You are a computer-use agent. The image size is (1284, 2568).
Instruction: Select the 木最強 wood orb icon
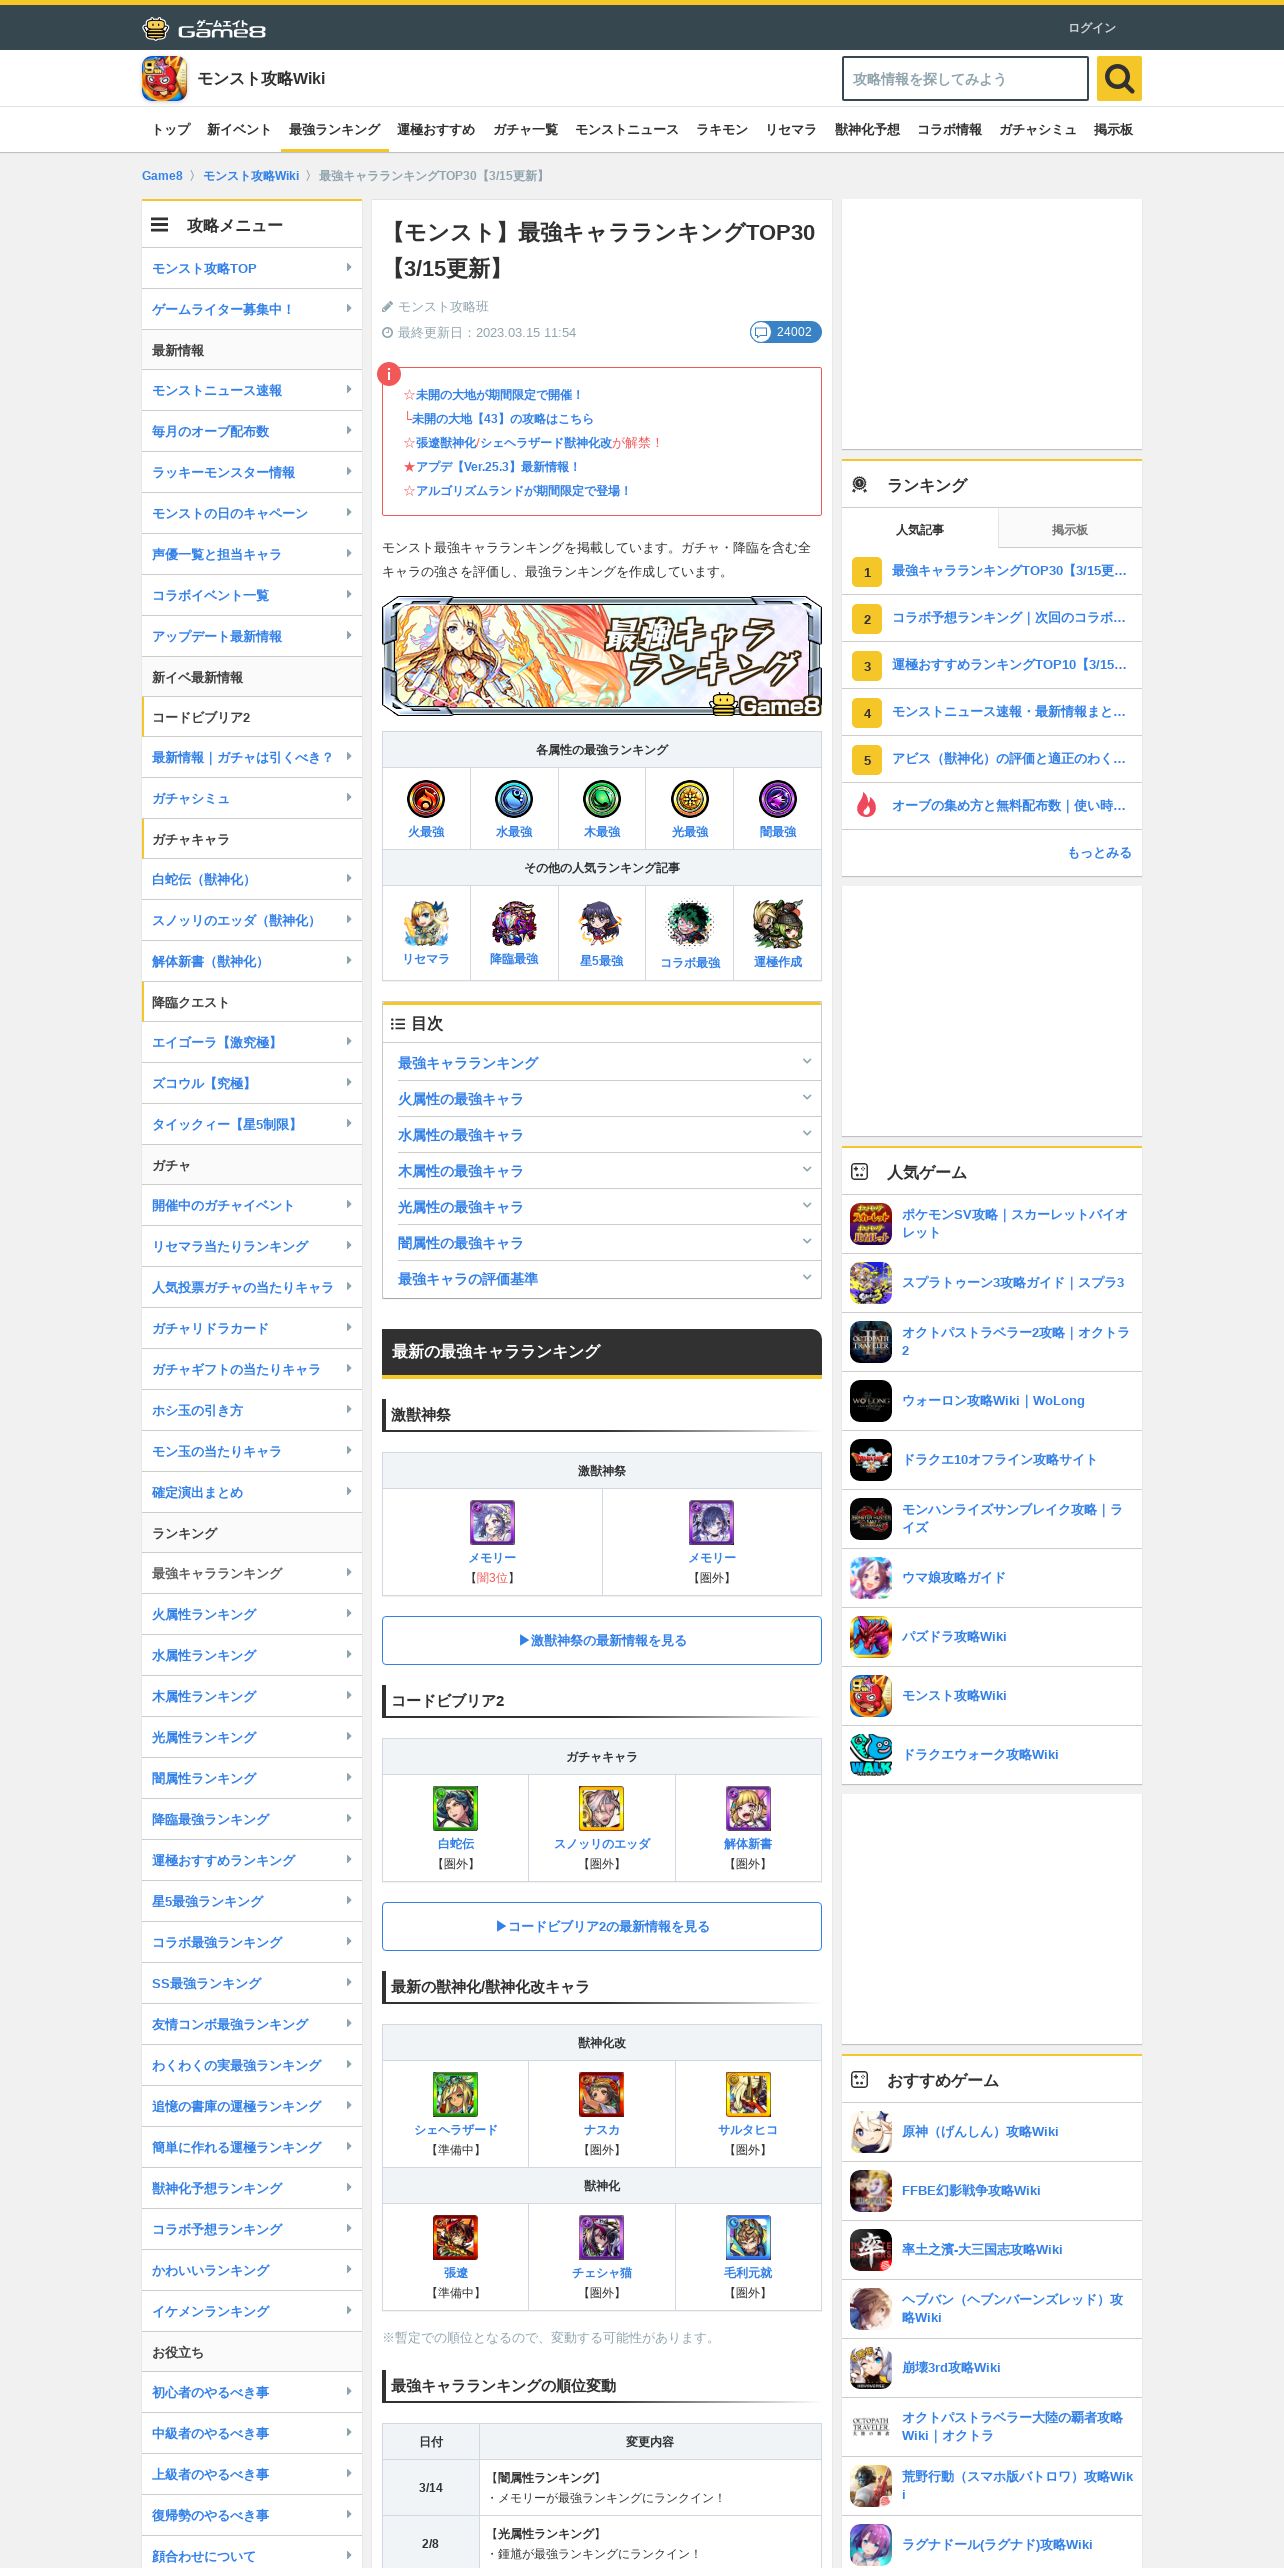[x=602, y=798]
